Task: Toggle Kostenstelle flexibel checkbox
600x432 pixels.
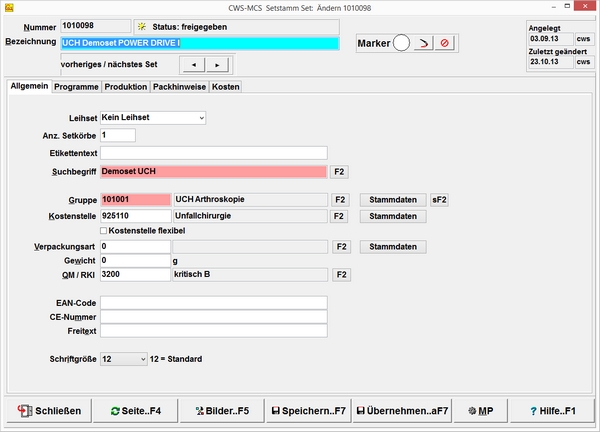Action: [x=103, y=231]
